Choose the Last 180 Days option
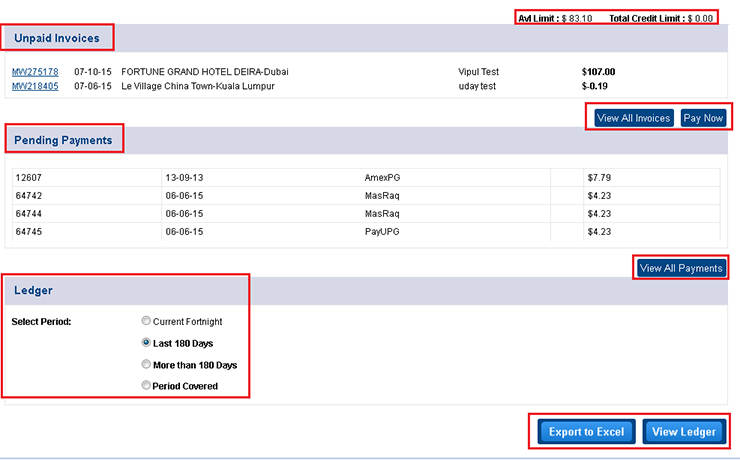740x460 pixels. pos(147,343)
